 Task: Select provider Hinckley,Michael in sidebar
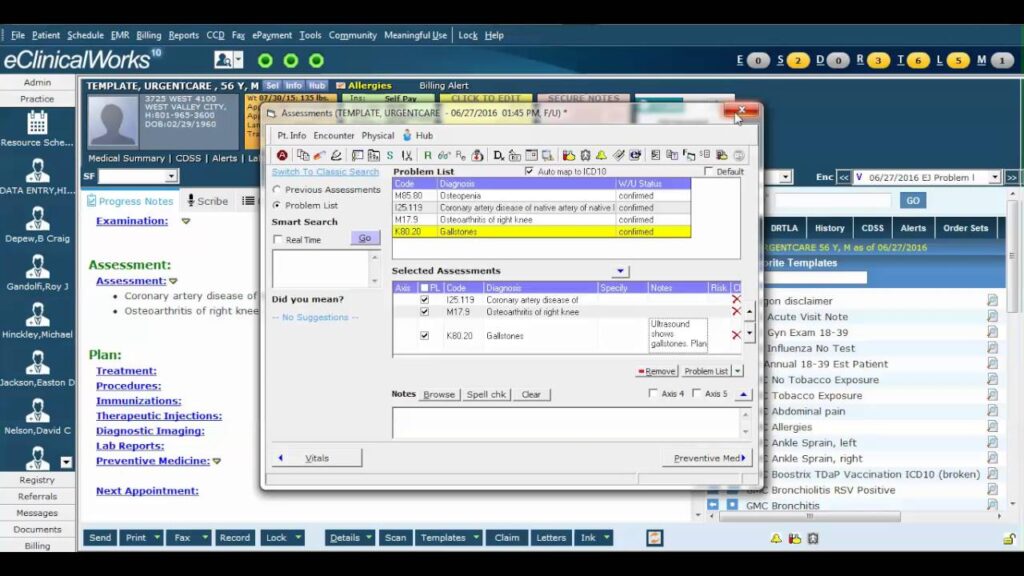37,321
